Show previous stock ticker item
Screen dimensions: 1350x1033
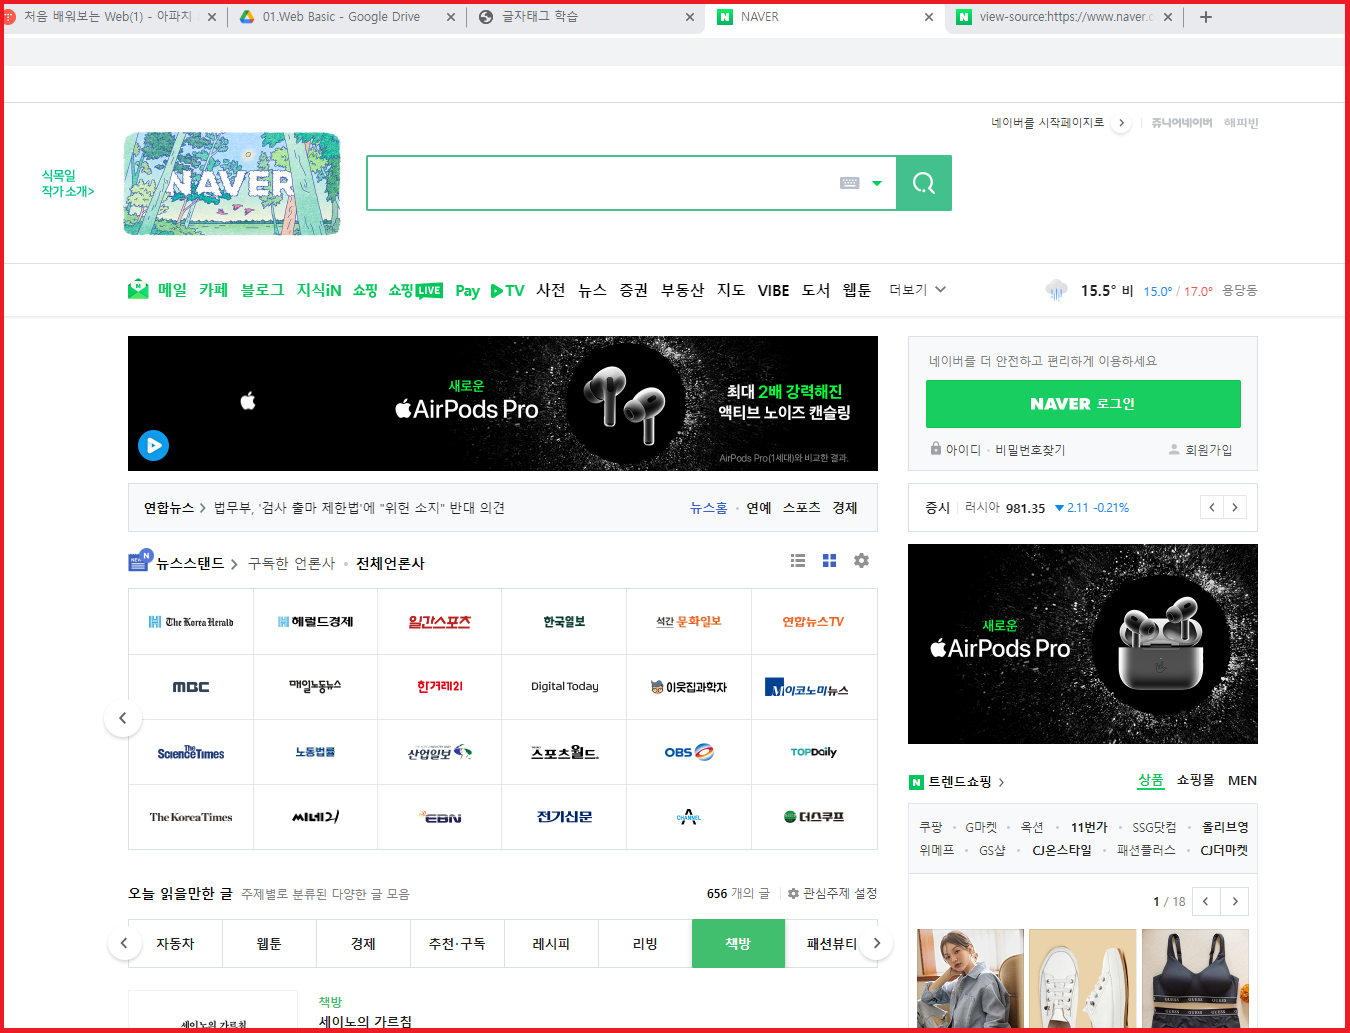(1212, 507)
